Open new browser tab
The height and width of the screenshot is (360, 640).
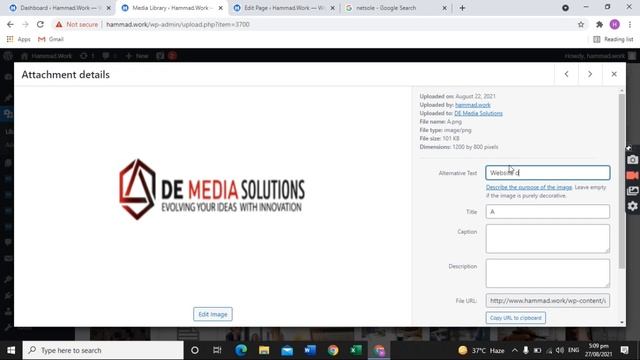point(462,8)
